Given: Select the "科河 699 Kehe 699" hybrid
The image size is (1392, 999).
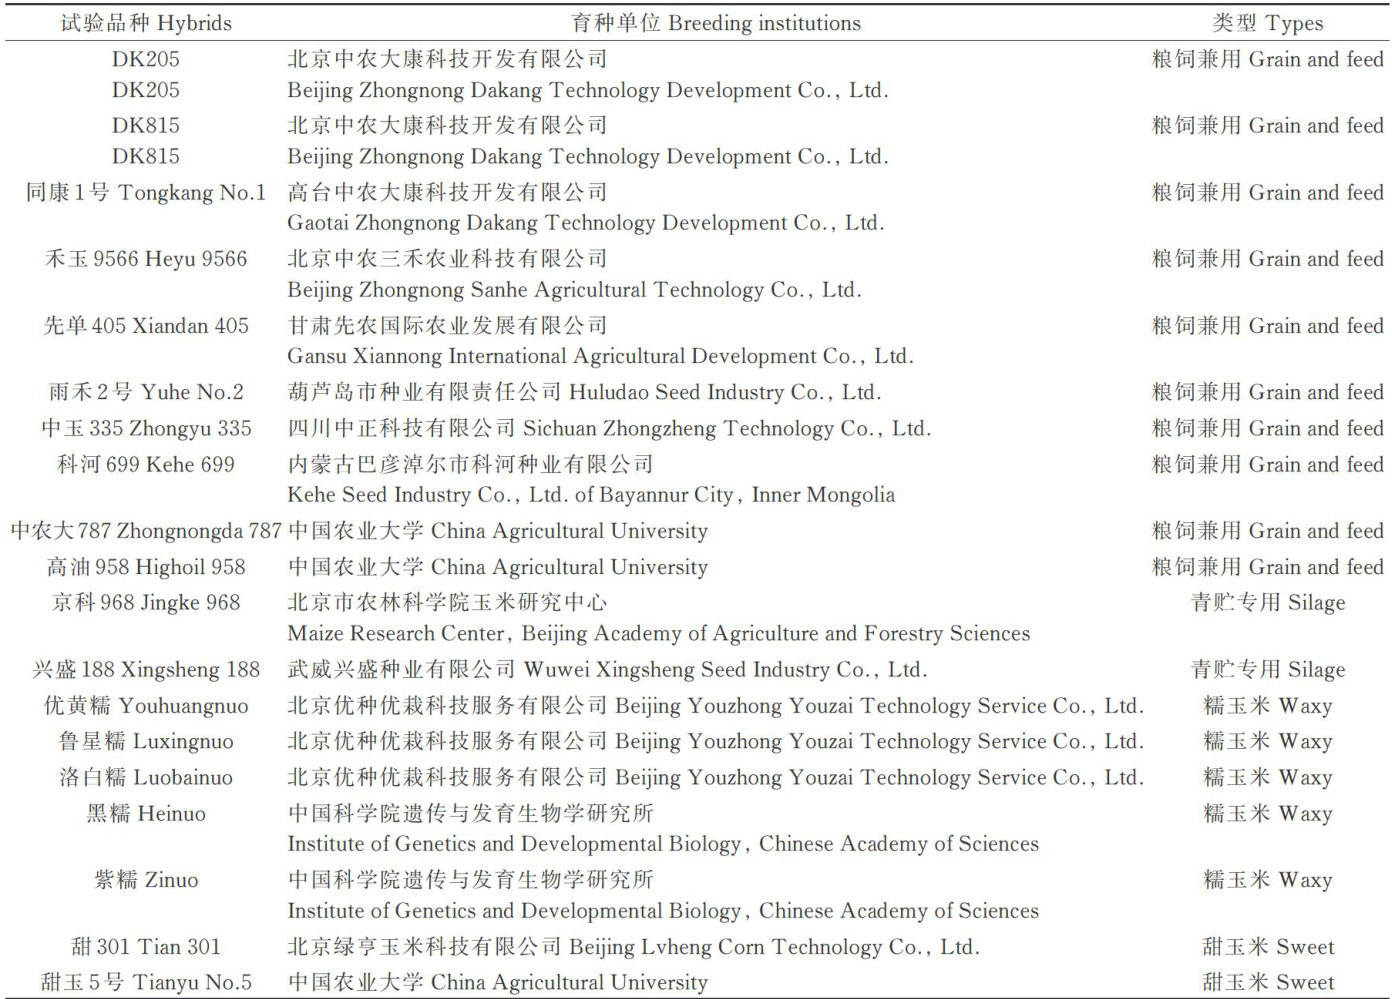Looking at the screenshot, I should pyautogui.click(x=146, y=465).
